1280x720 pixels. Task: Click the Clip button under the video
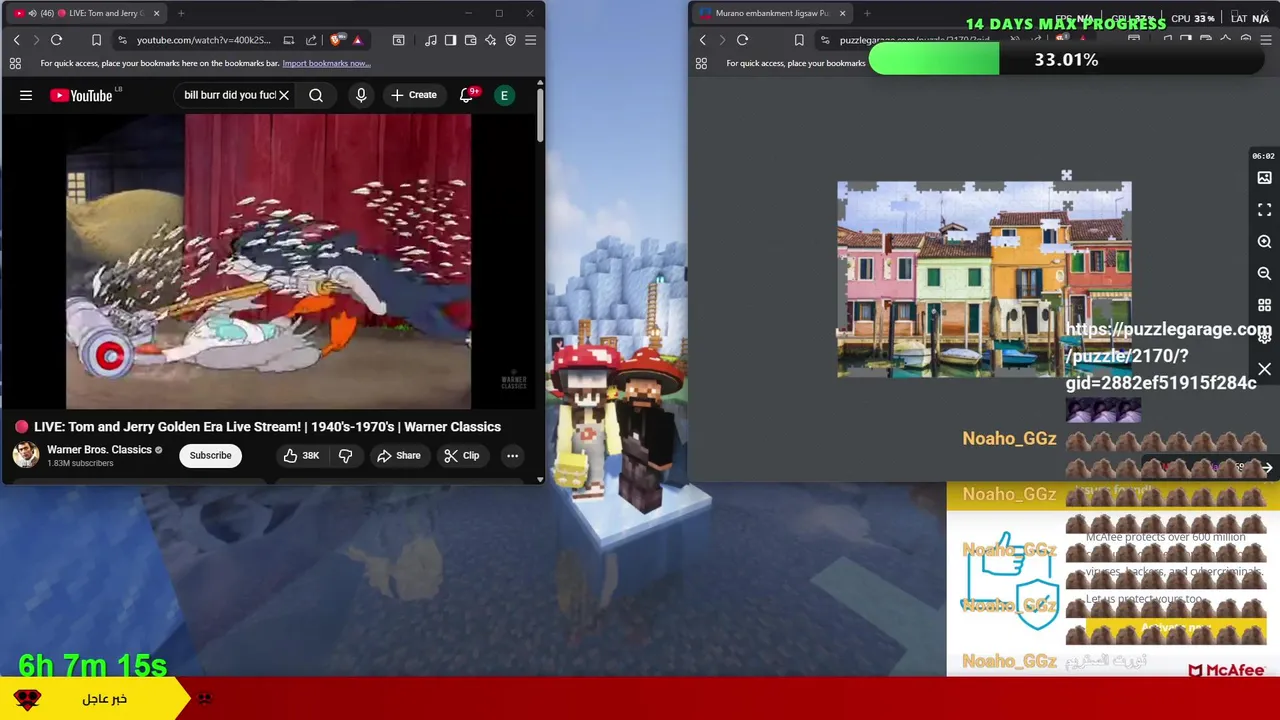pos(462,455)
